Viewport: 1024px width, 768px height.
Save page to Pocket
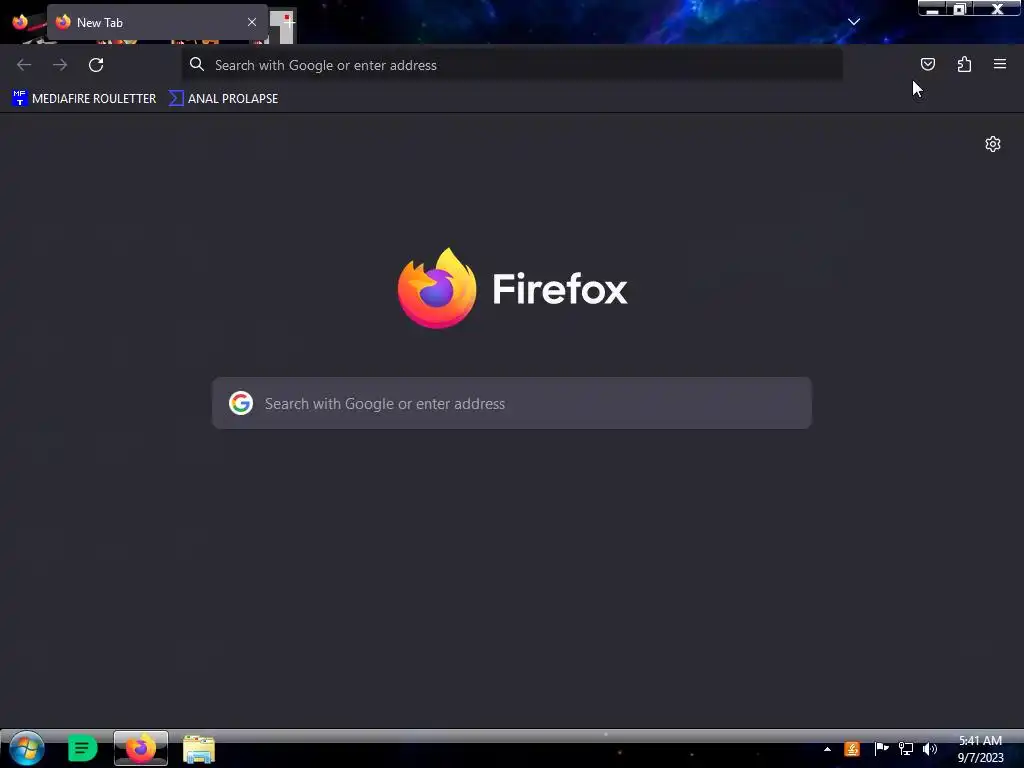pos(927,64)
